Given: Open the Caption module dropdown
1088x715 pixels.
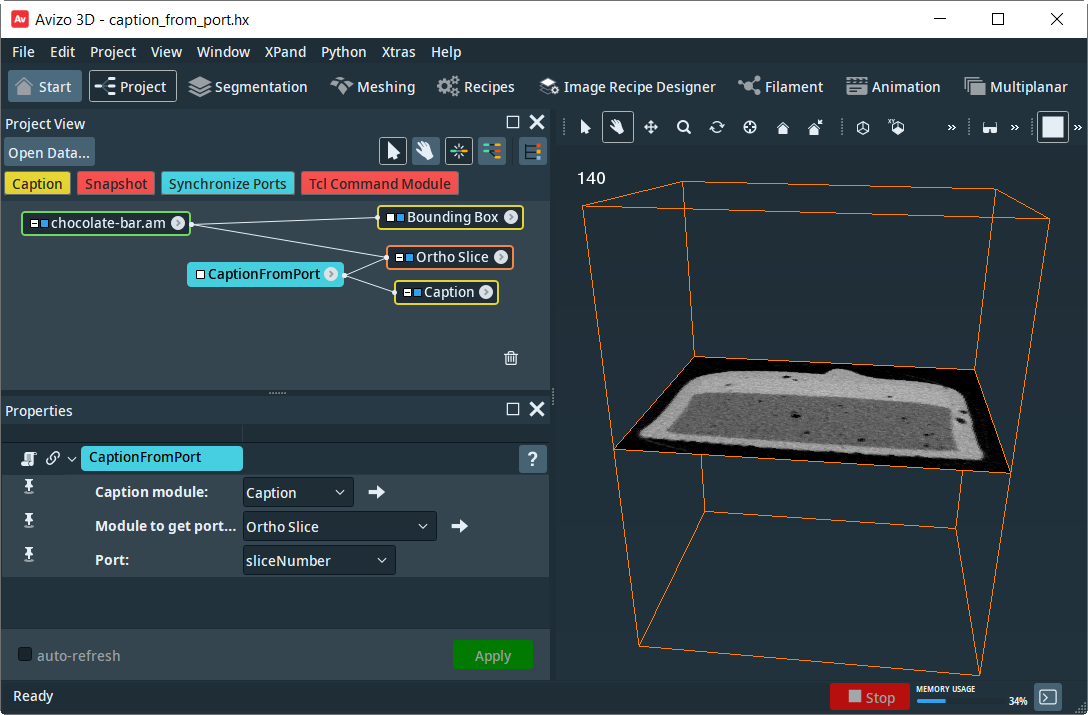Looking at the screenshot, I should point(298,492).
